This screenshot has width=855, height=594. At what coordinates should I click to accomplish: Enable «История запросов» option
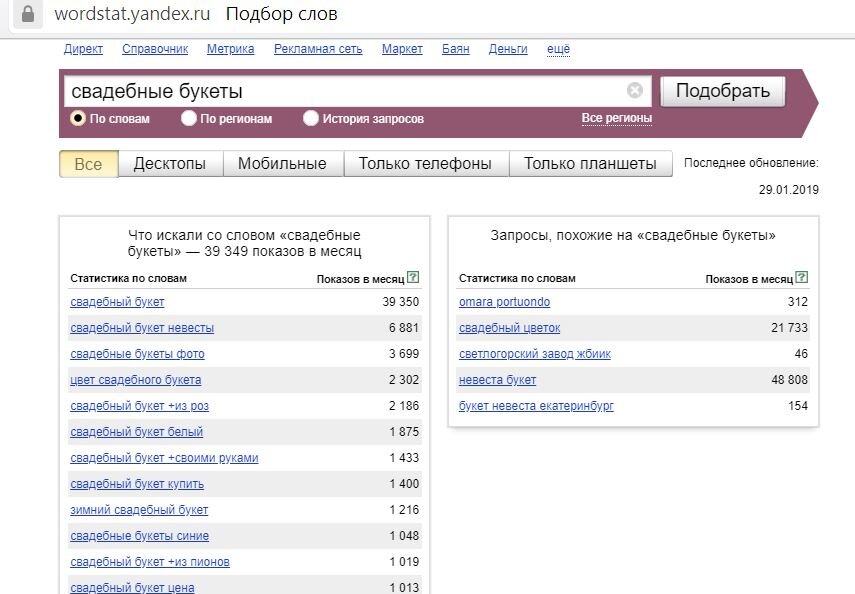[313, 118]
